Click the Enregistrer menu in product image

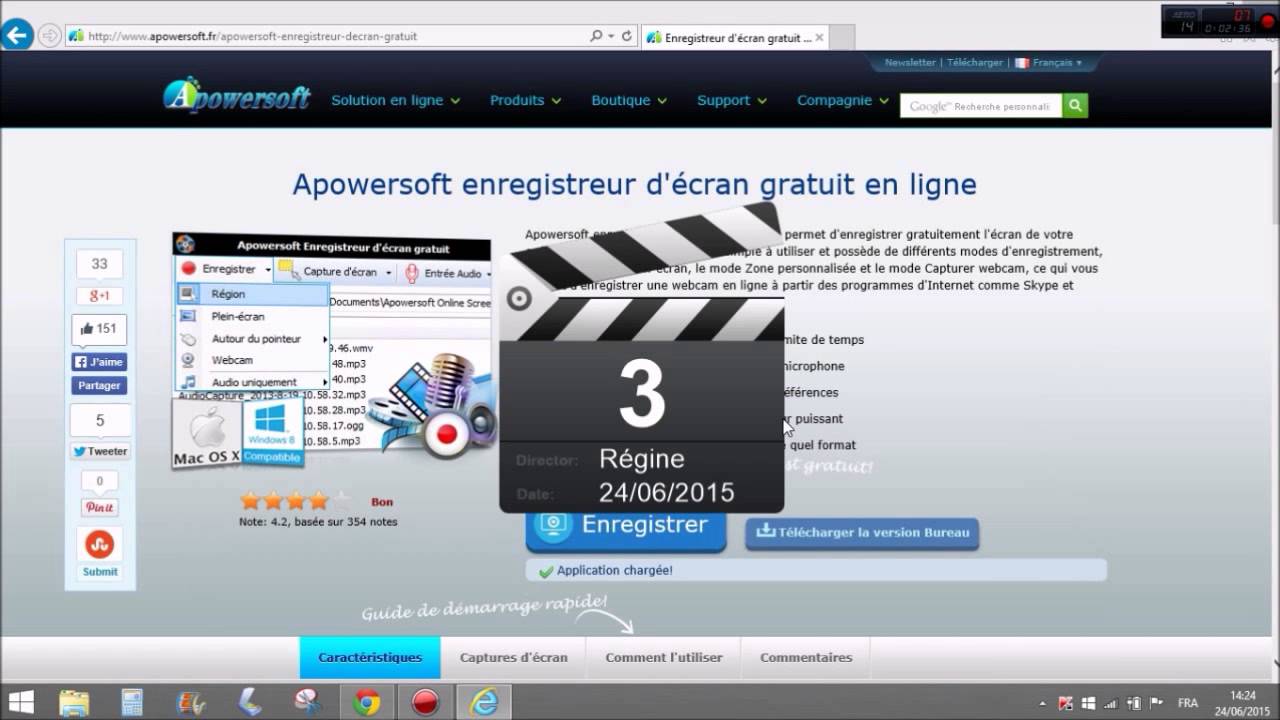226,270
